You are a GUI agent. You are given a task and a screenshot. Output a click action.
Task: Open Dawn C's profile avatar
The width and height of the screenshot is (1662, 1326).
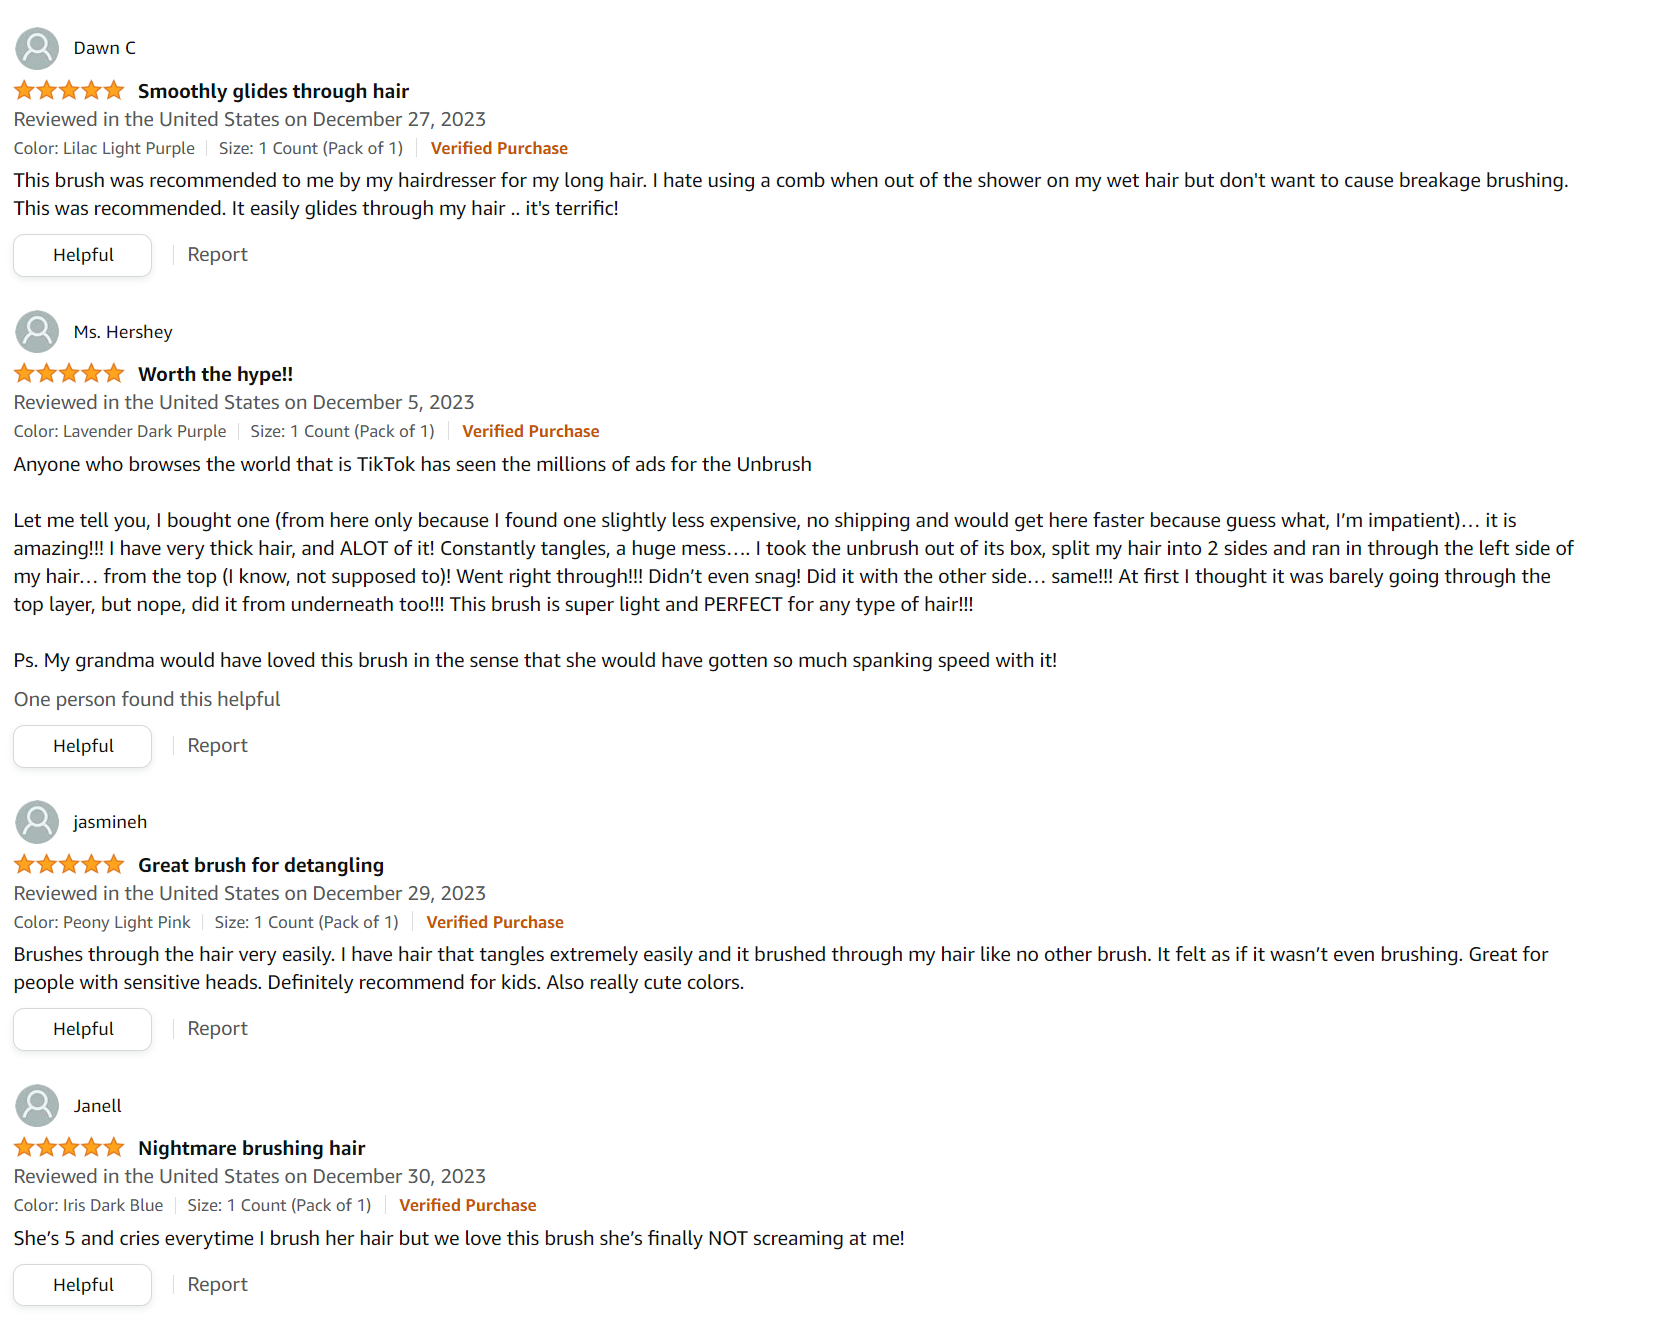click(37, 49)
